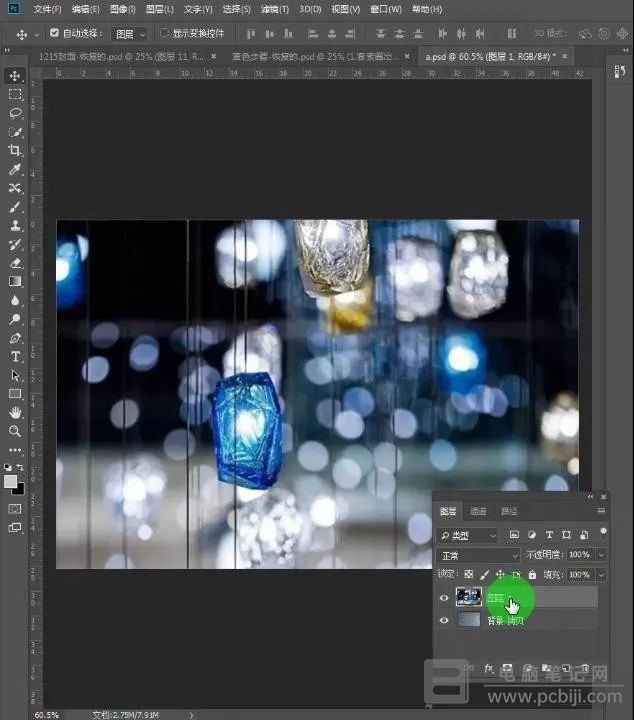This screenshot has height=720, width=634.
Task: Toggle lock image pixels brush icon
Action: coord(484,574)
